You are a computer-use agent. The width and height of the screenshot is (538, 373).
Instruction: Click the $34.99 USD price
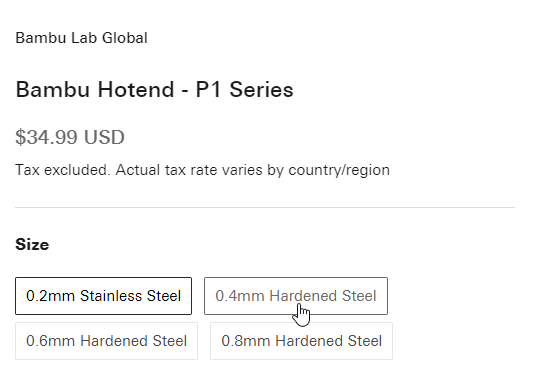70,137
